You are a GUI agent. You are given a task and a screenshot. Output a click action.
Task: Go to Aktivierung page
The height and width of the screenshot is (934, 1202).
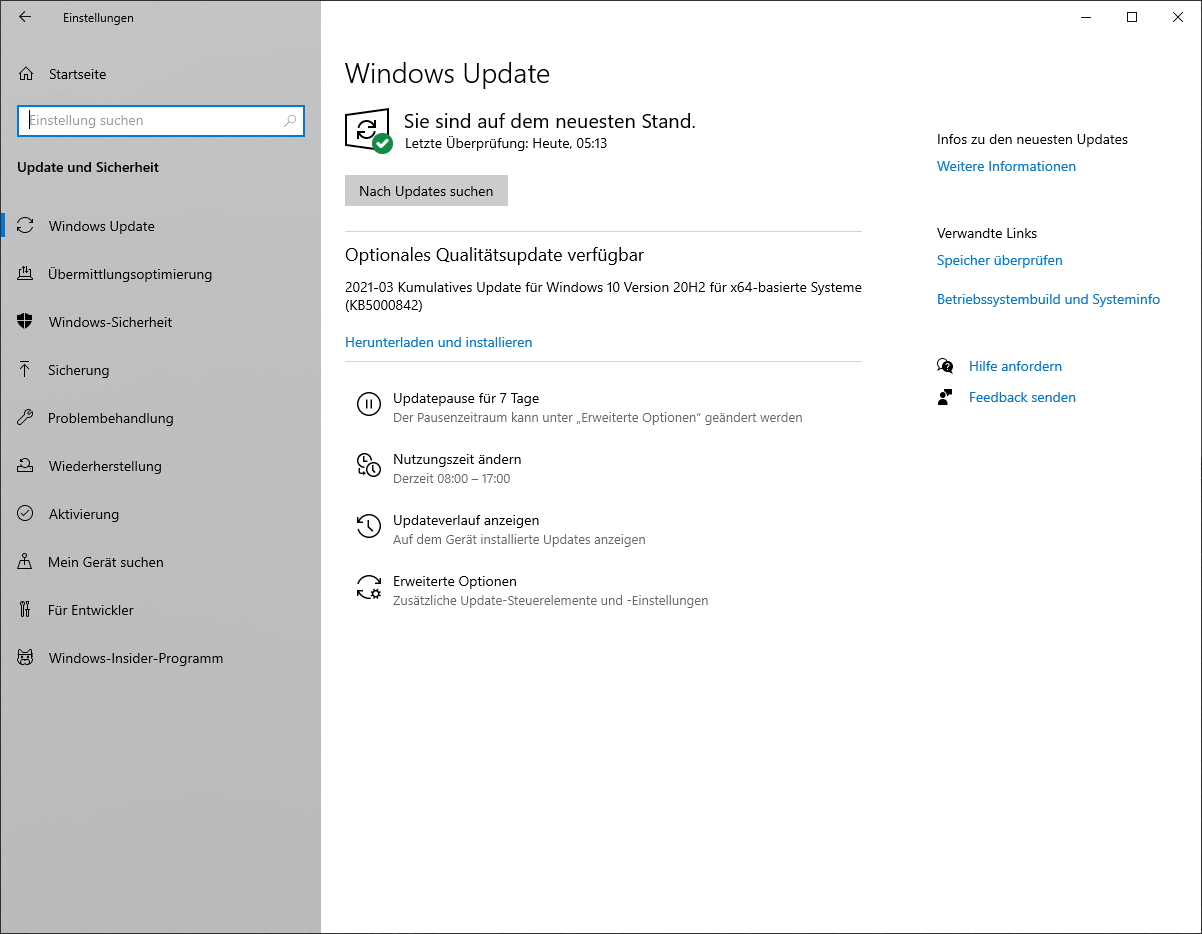click(161, 514)
